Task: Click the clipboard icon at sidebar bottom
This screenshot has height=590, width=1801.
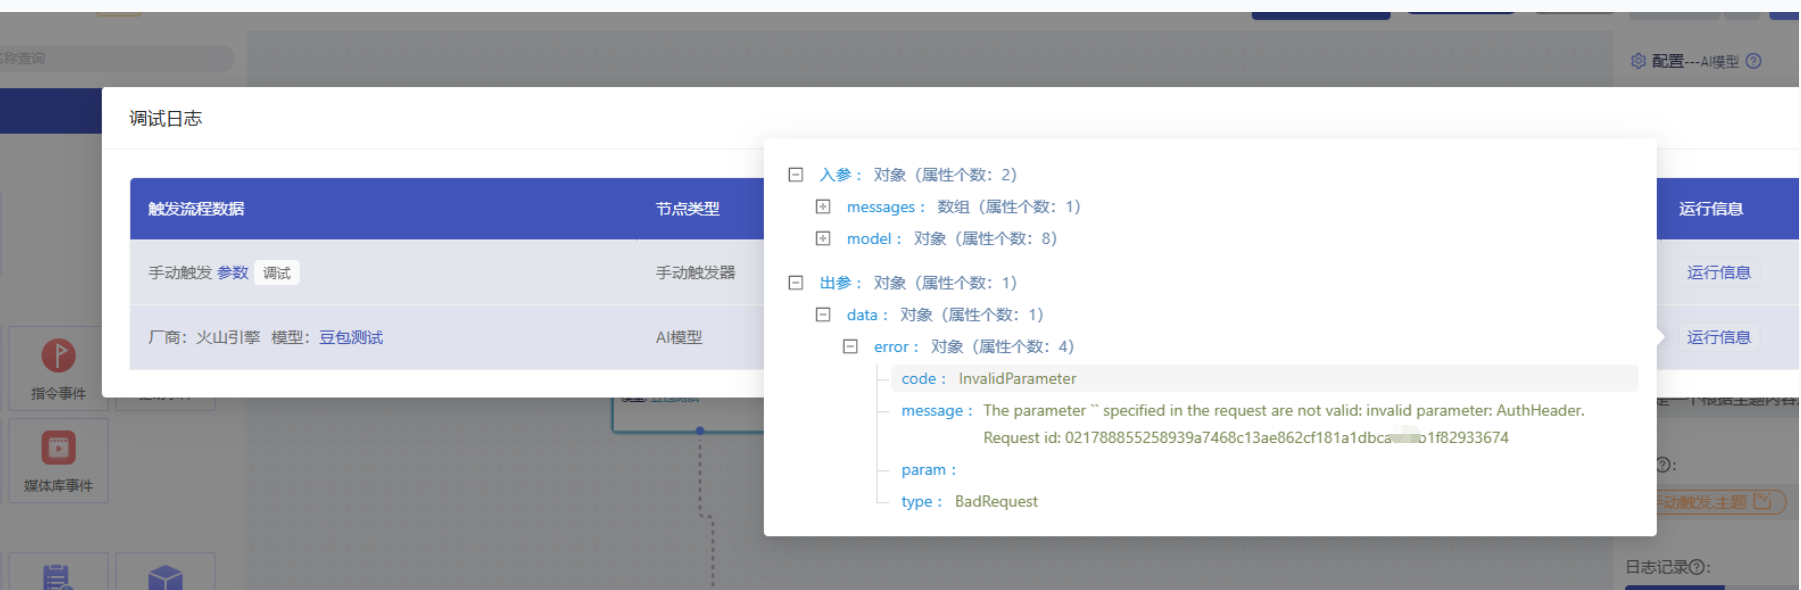Action: [x=57, y=578]
